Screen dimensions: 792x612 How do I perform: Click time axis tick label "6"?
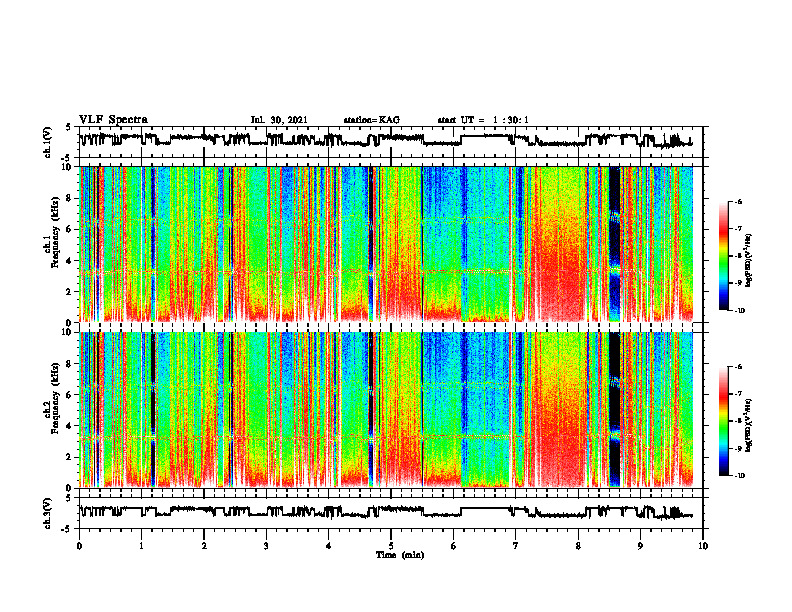click(453, 546)
